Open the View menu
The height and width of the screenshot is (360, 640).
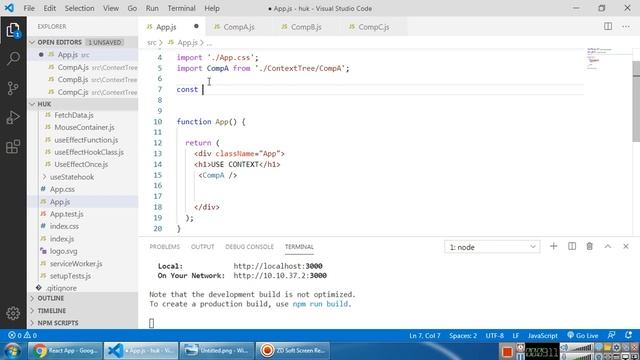[111, 8]
